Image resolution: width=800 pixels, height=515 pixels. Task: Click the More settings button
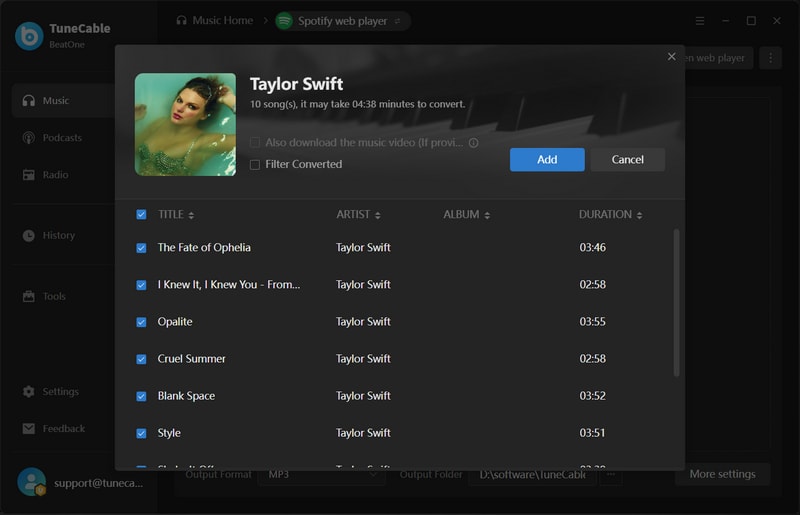coord(722,474)
